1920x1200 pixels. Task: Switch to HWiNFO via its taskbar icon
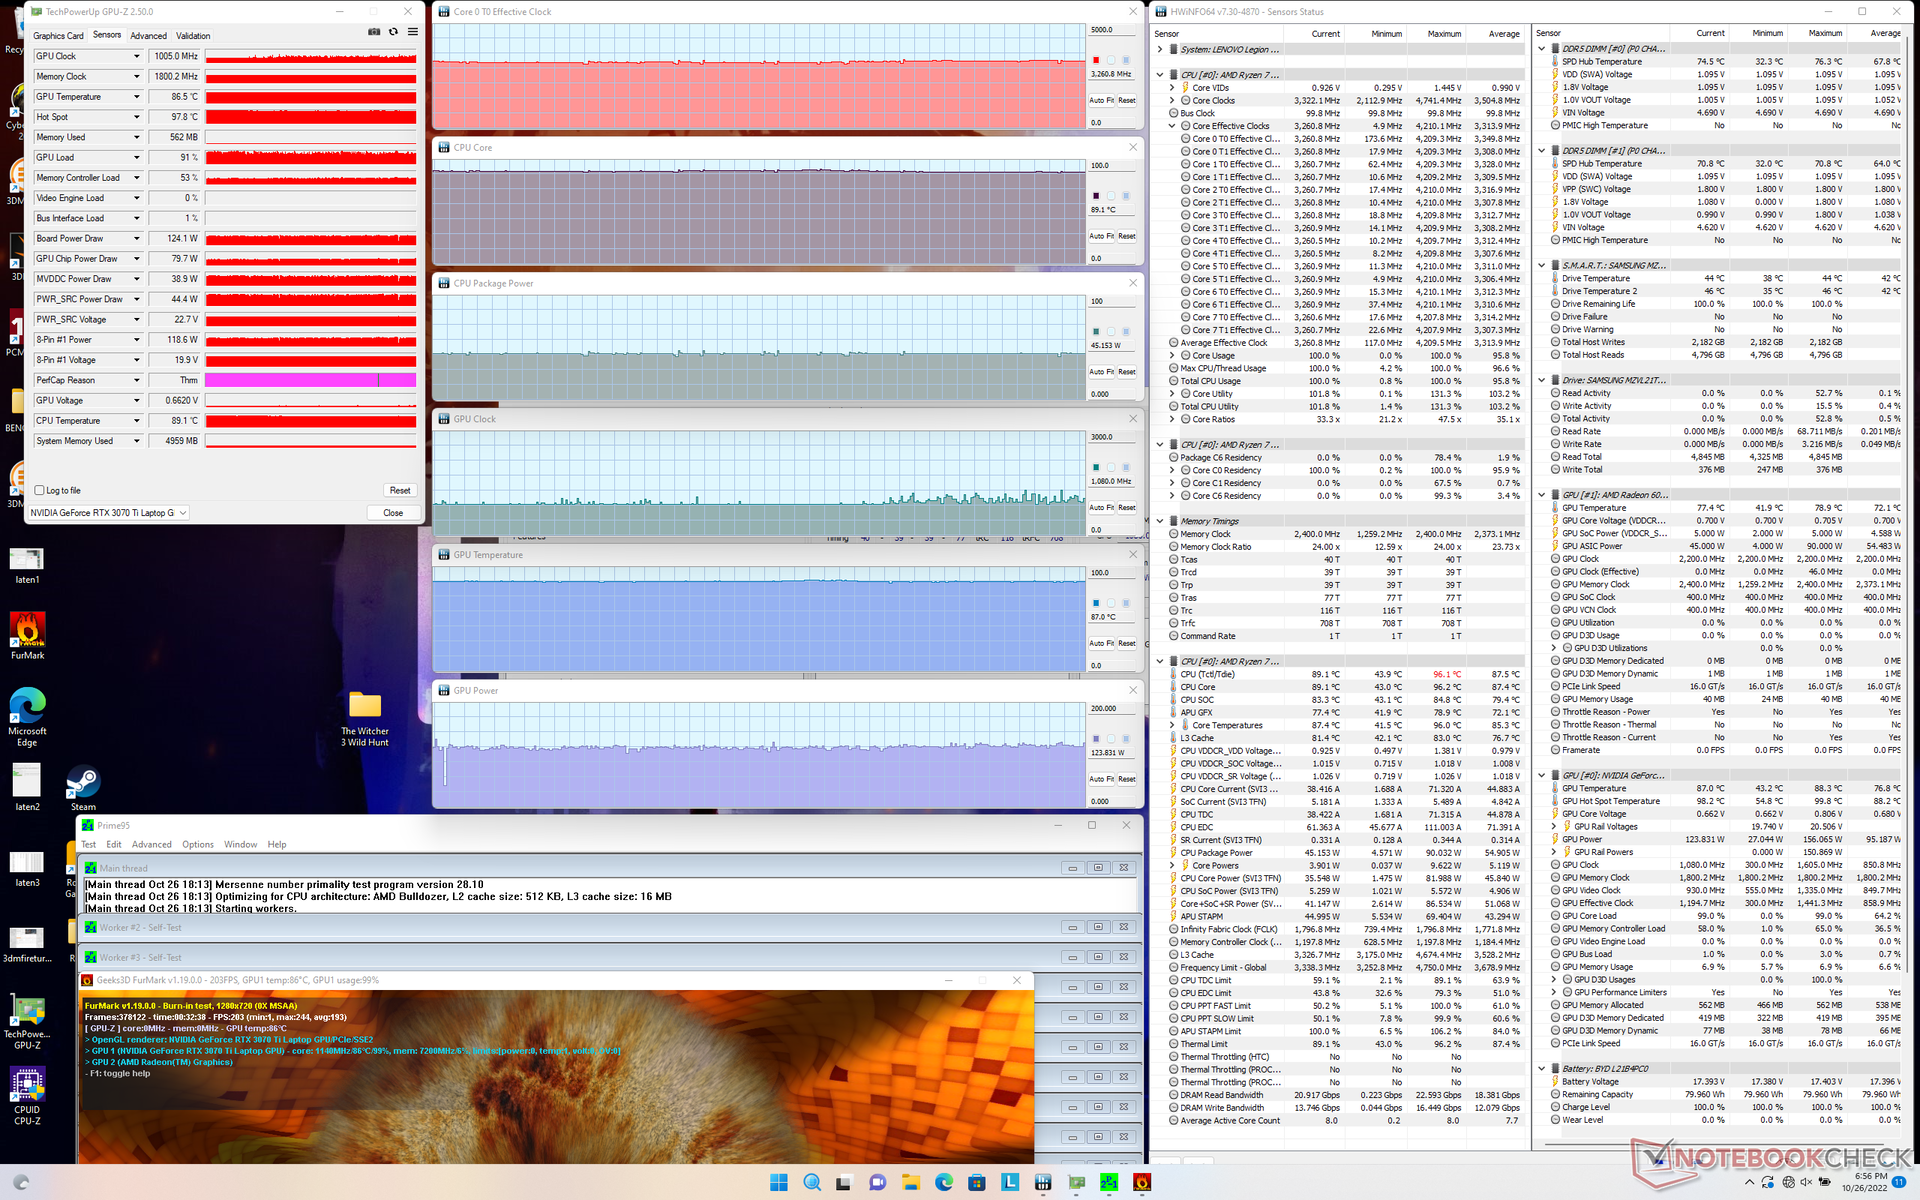pyautogui.click(x=1043, y=1182)
